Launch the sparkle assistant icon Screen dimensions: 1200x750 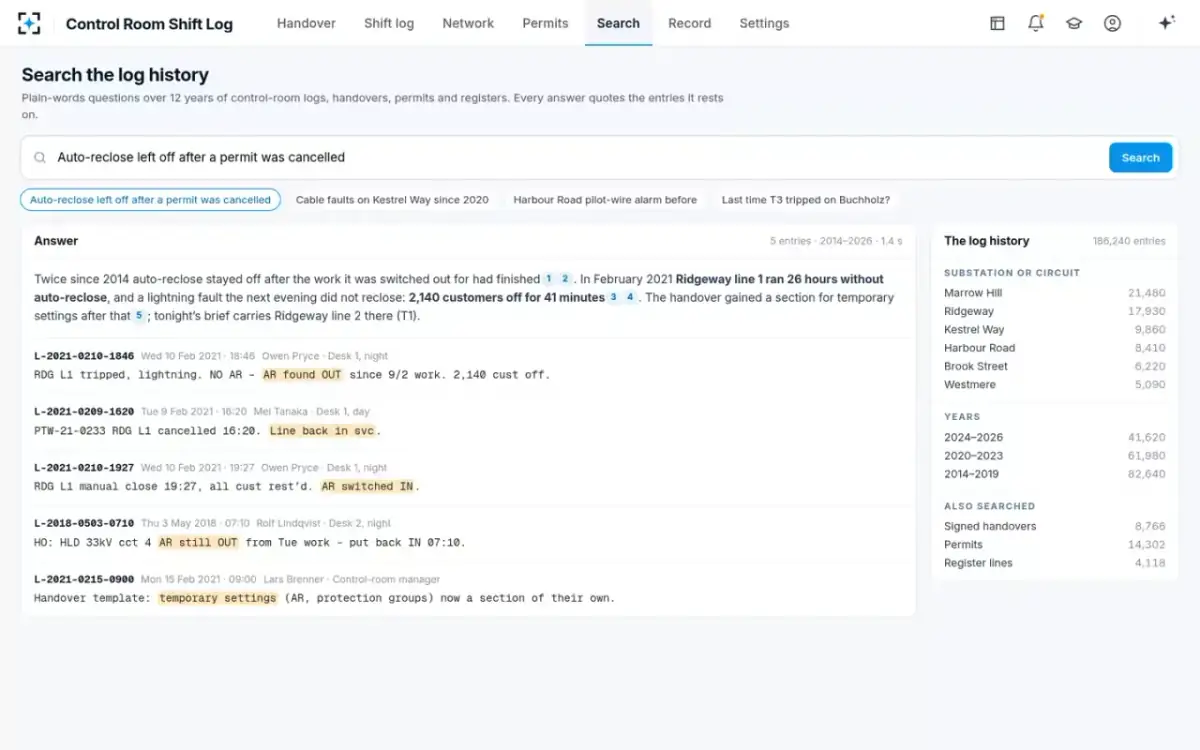coord(1166,23)
